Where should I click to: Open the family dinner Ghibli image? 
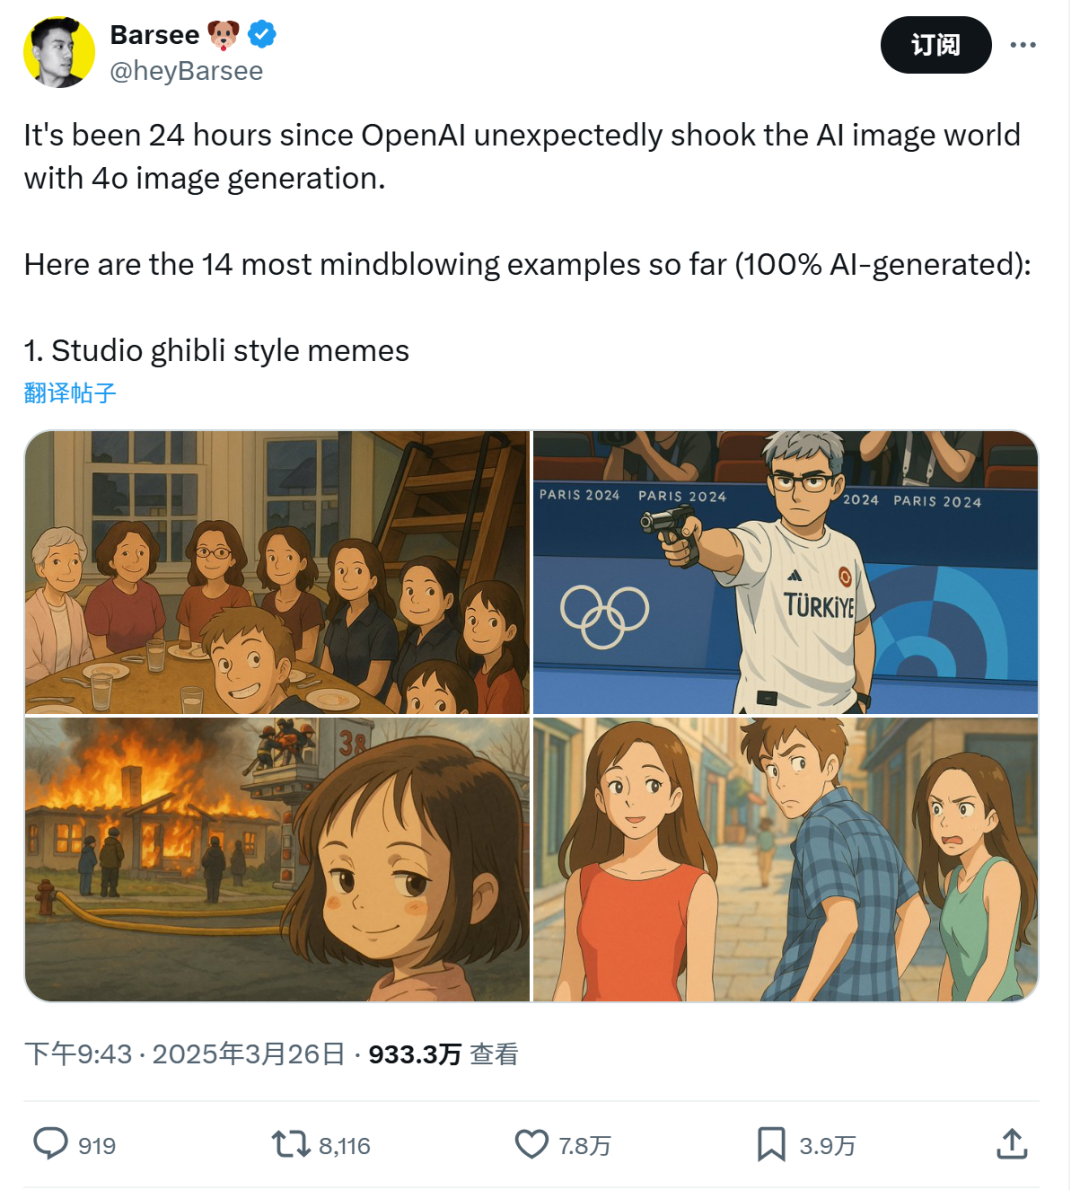(x=277, y=572)
